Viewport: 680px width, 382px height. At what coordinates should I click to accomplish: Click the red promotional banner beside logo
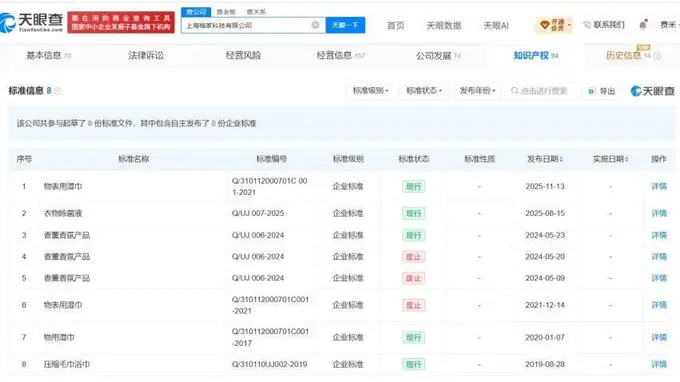[121, 22]
